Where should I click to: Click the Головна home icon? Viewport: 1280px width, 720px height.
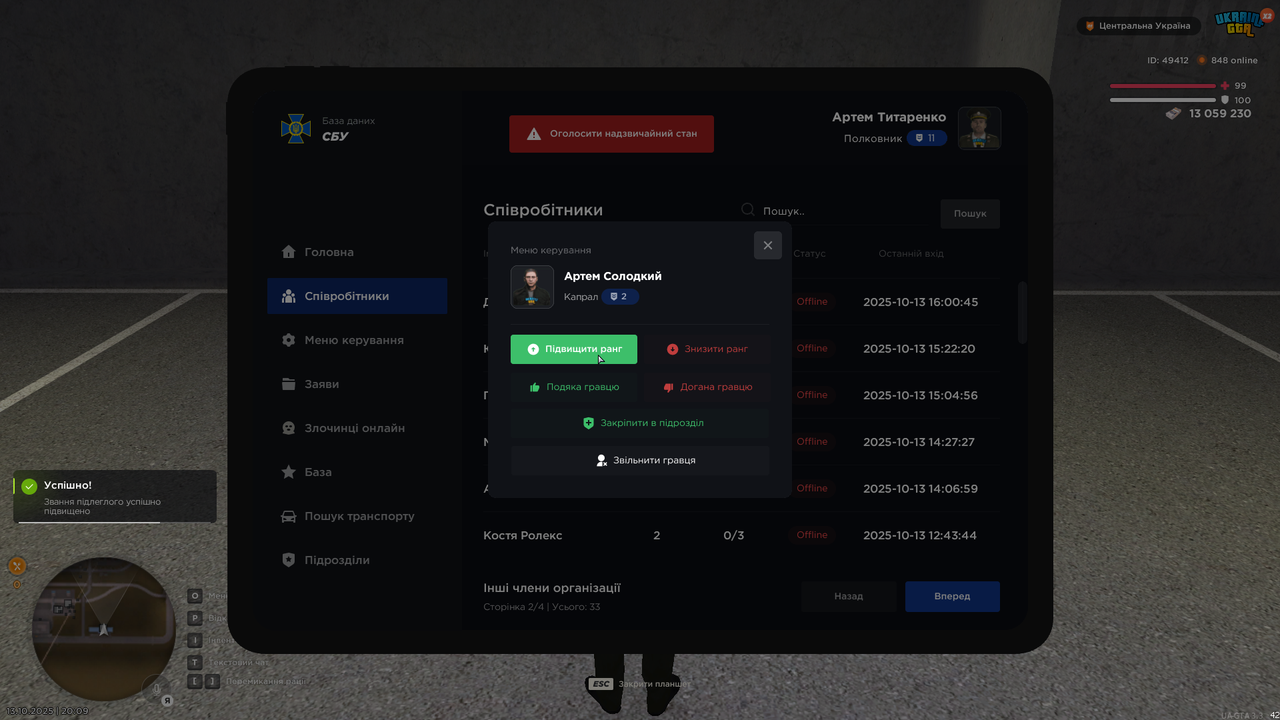click(x=289, y=252)
